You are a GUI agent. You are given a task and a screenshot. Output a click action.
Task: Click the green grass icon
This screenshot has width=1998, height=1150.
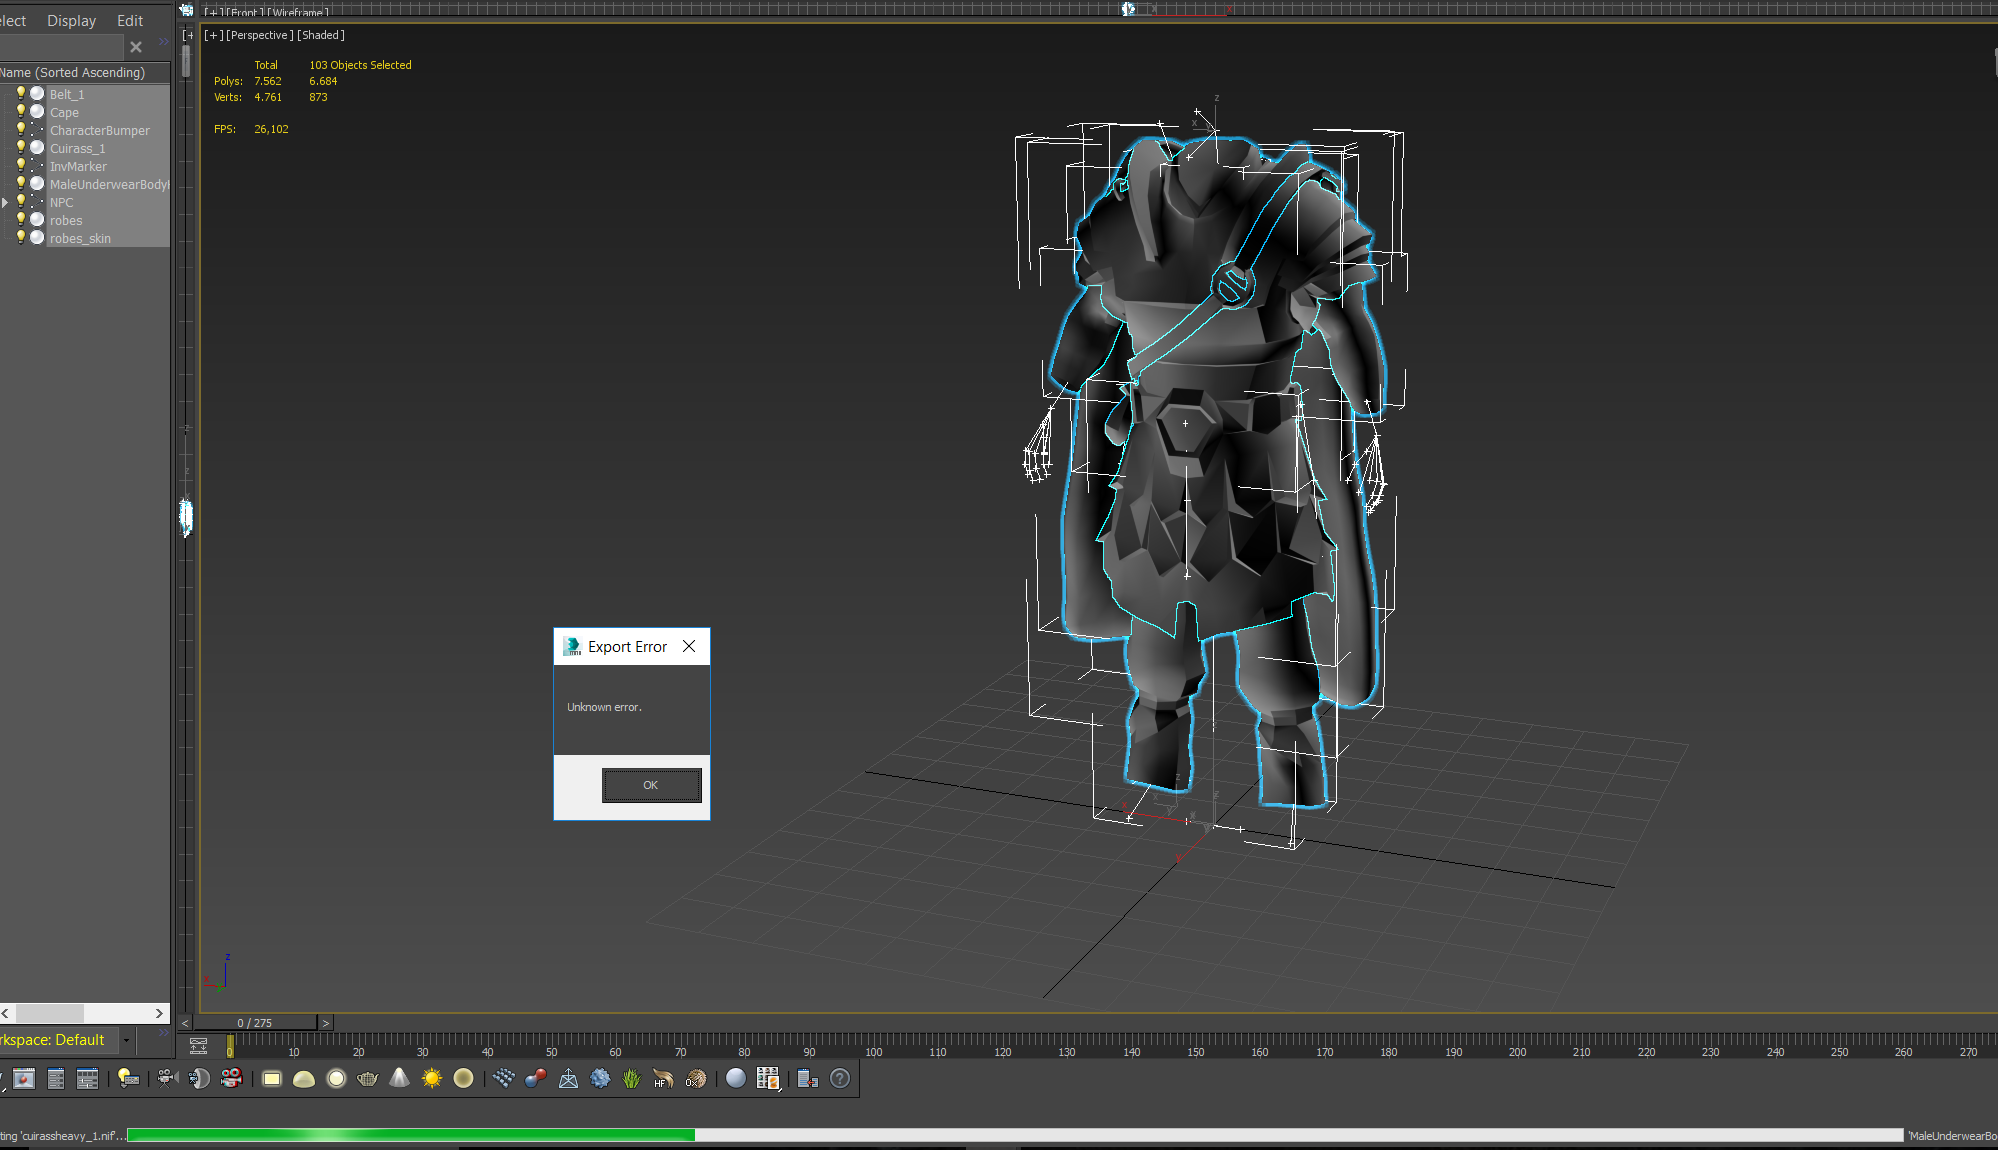632,1078
